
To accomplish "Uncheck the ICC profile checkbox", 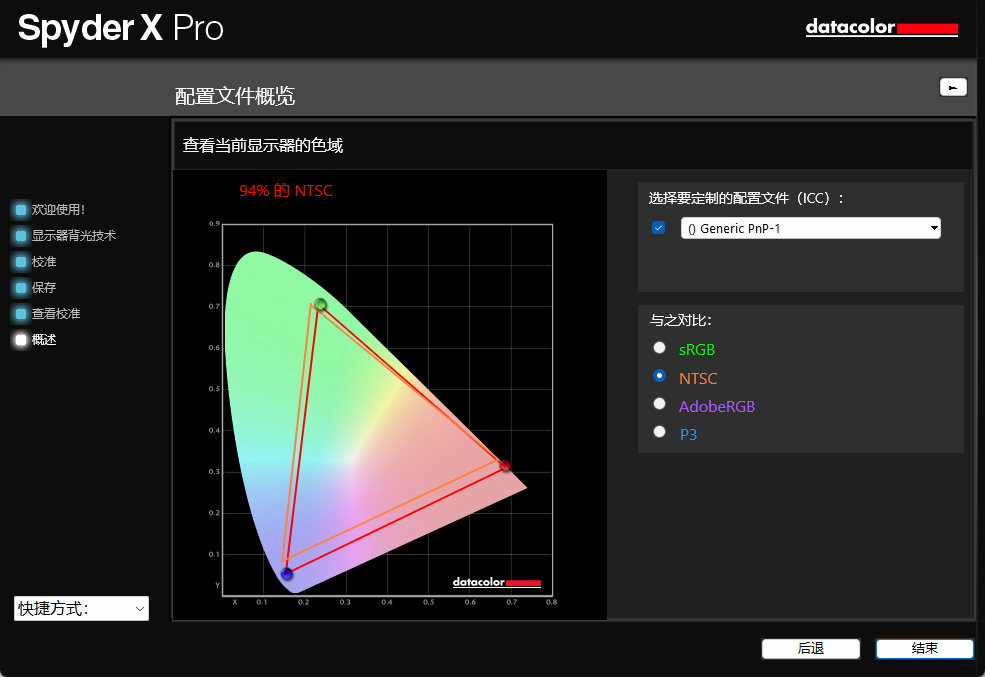I will (x=658, y=227).
